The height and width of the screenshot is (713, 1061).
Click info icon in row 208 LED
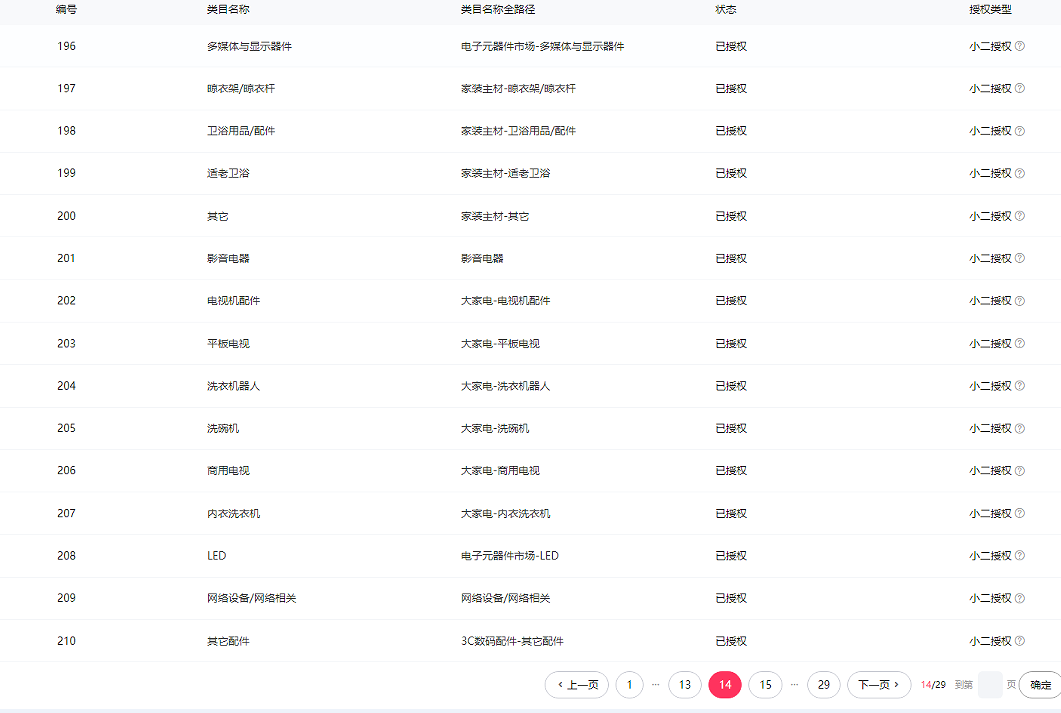click(x=1020, y=556)
